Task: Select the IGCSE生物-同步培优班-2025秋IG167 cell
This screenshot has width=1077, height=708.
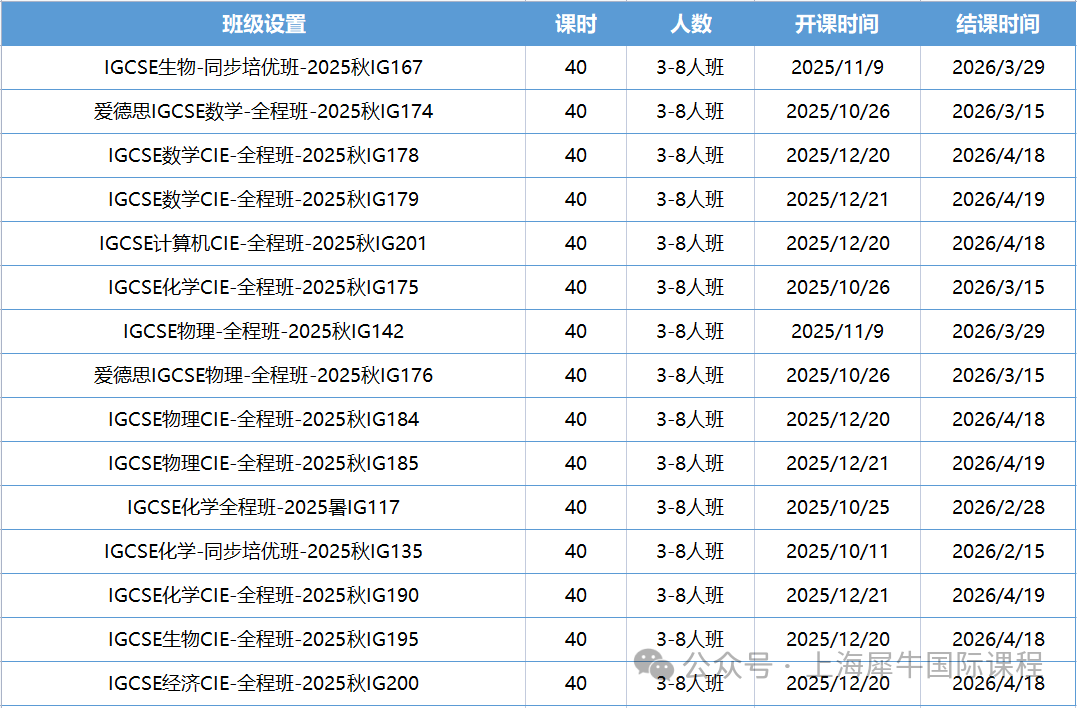Action: tap(263, 68)
